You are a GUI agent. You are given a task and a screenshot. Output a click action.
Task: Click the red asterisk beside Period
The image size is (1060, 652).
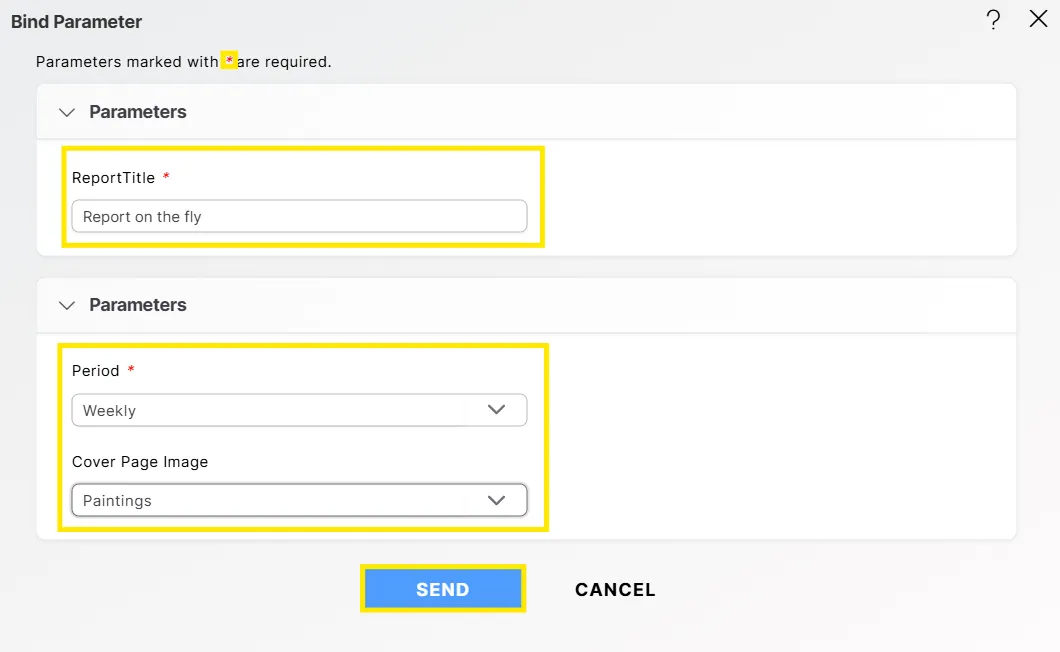(x=130, y=370)
